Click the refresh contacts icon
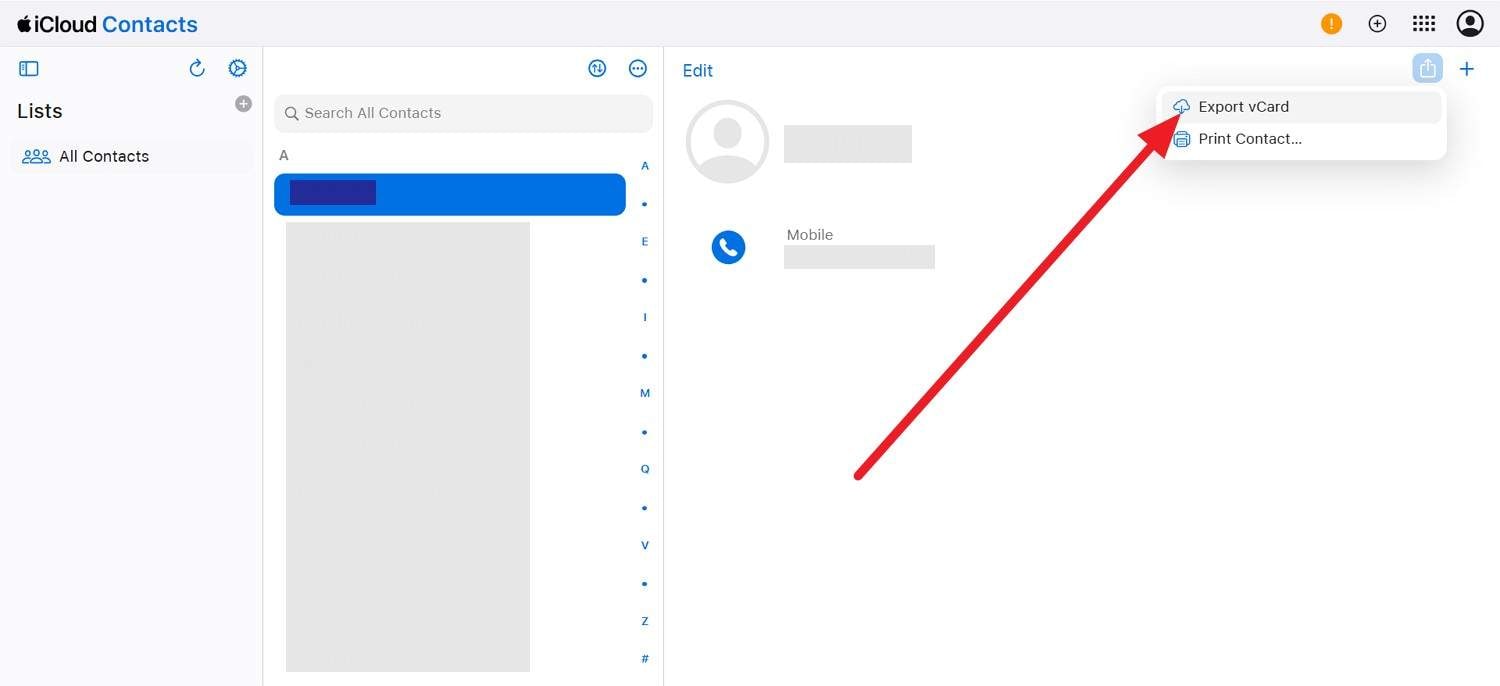This screenshot has width=1500, height=686. tap(197, 68)
